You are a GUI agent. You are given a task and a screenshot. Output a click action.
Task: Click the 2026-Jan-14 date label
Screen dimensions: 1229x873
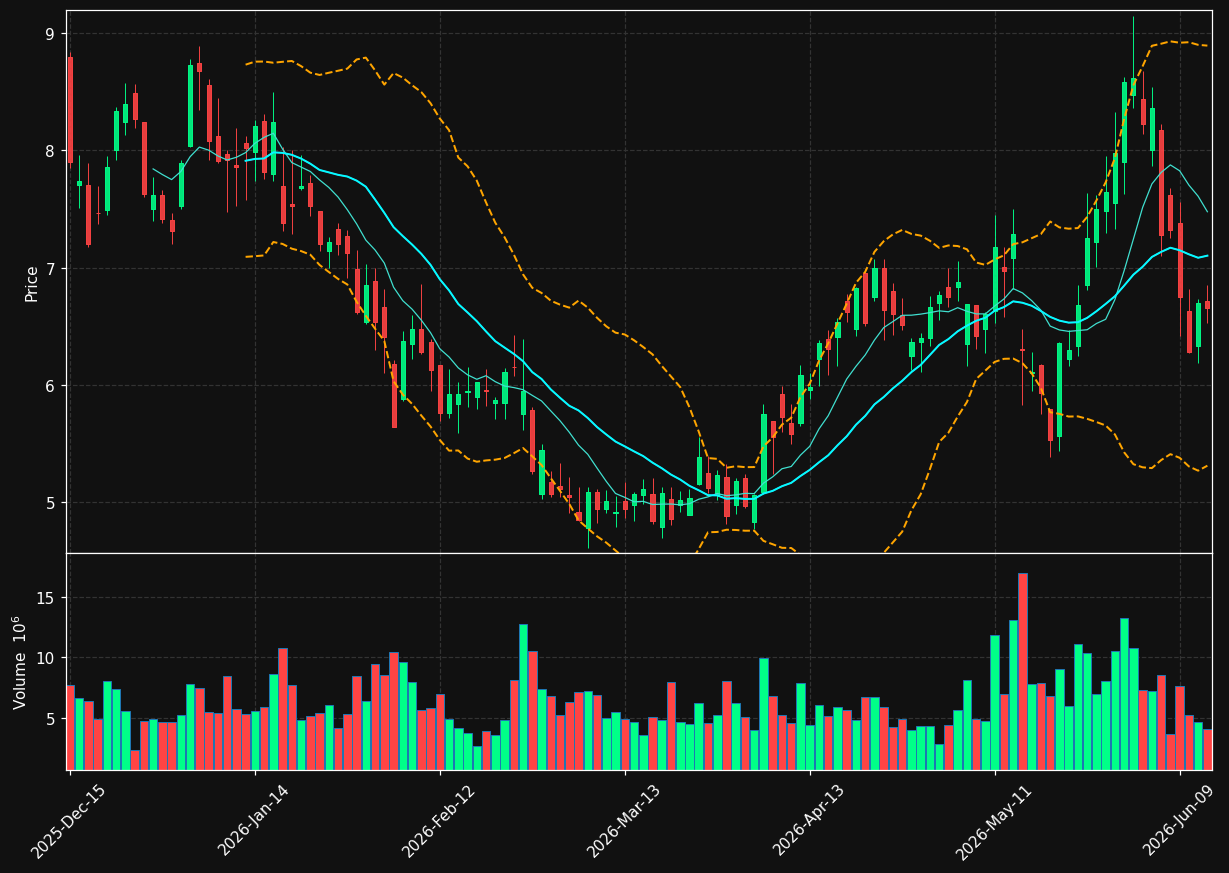254,822
